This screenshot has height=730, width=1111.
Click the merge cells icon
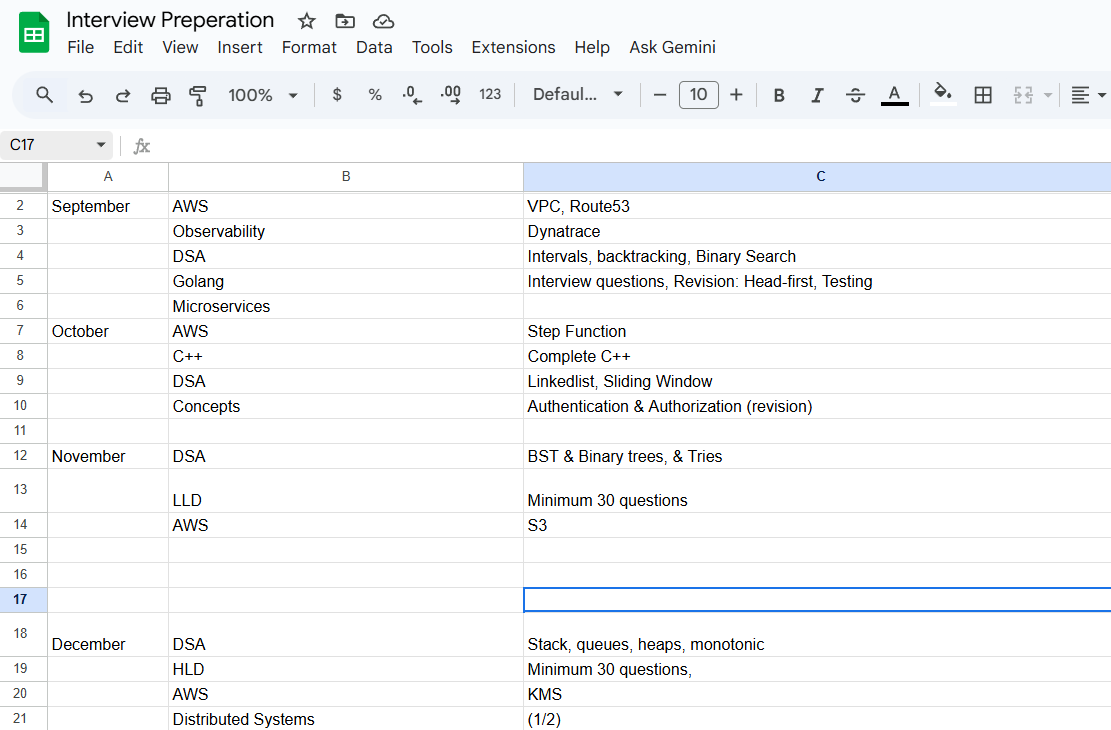(1023, 95)
